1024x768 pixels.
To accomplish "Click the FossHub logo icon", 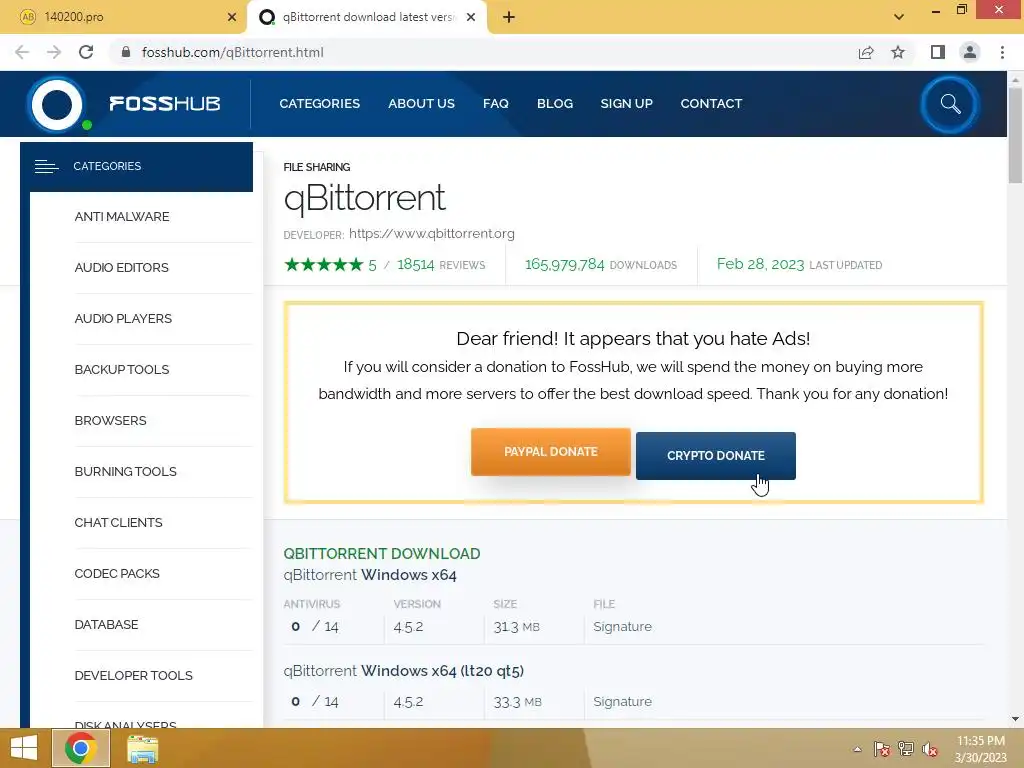I will coord(57,104).
